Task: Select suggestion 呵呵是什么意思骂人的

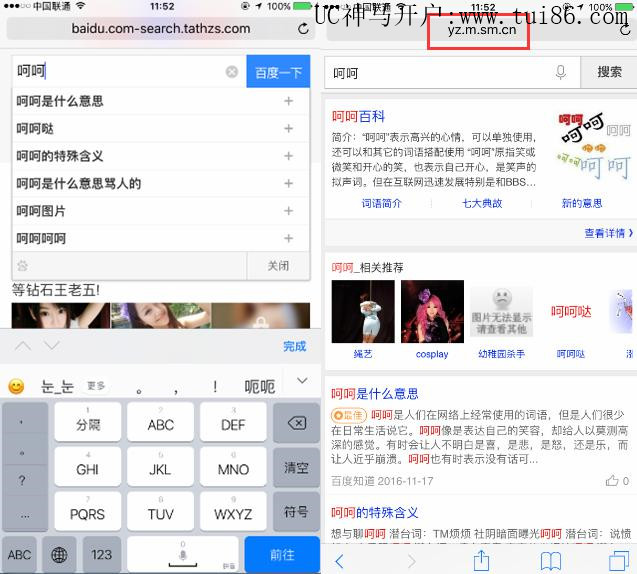Action: pyautogui.click(x=78, y=184)
